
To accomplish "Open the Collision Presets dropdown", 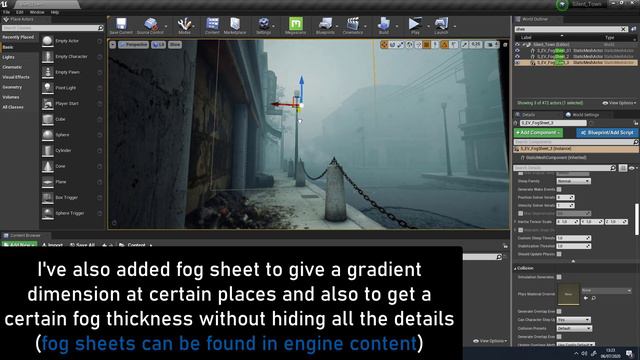I will [x=573, y=329].
